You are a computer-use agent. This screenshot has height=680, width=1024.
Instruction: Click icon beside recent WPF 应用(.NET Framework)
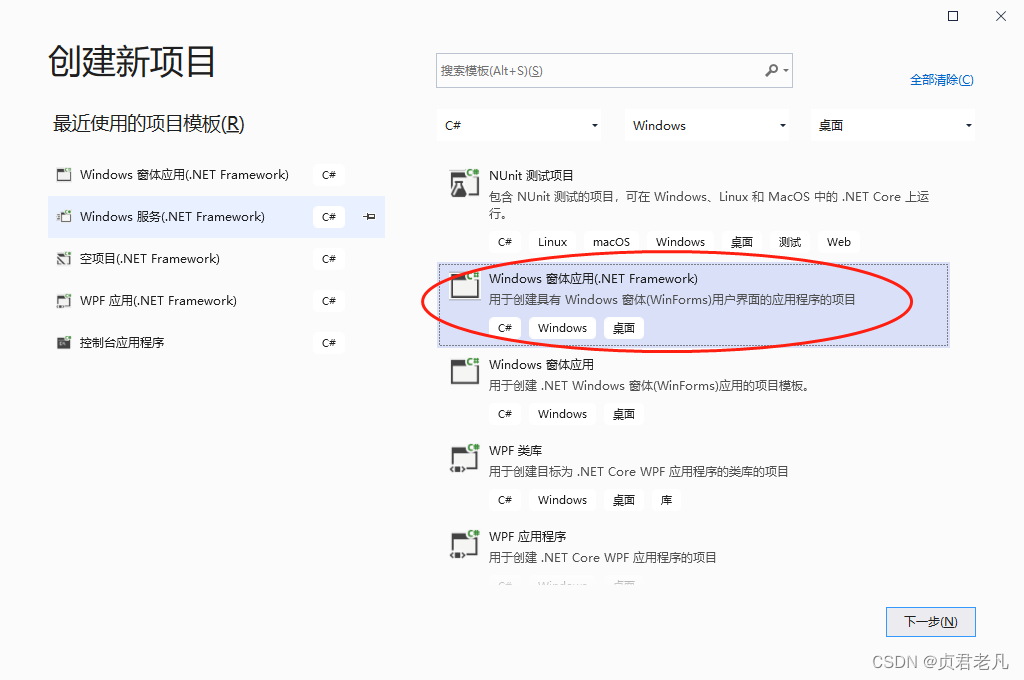tap(63, 300)
